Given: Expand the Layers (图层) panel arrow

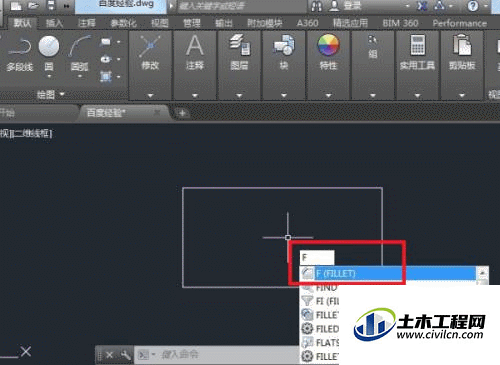Looking at the screenshot, I should [239, 96].
